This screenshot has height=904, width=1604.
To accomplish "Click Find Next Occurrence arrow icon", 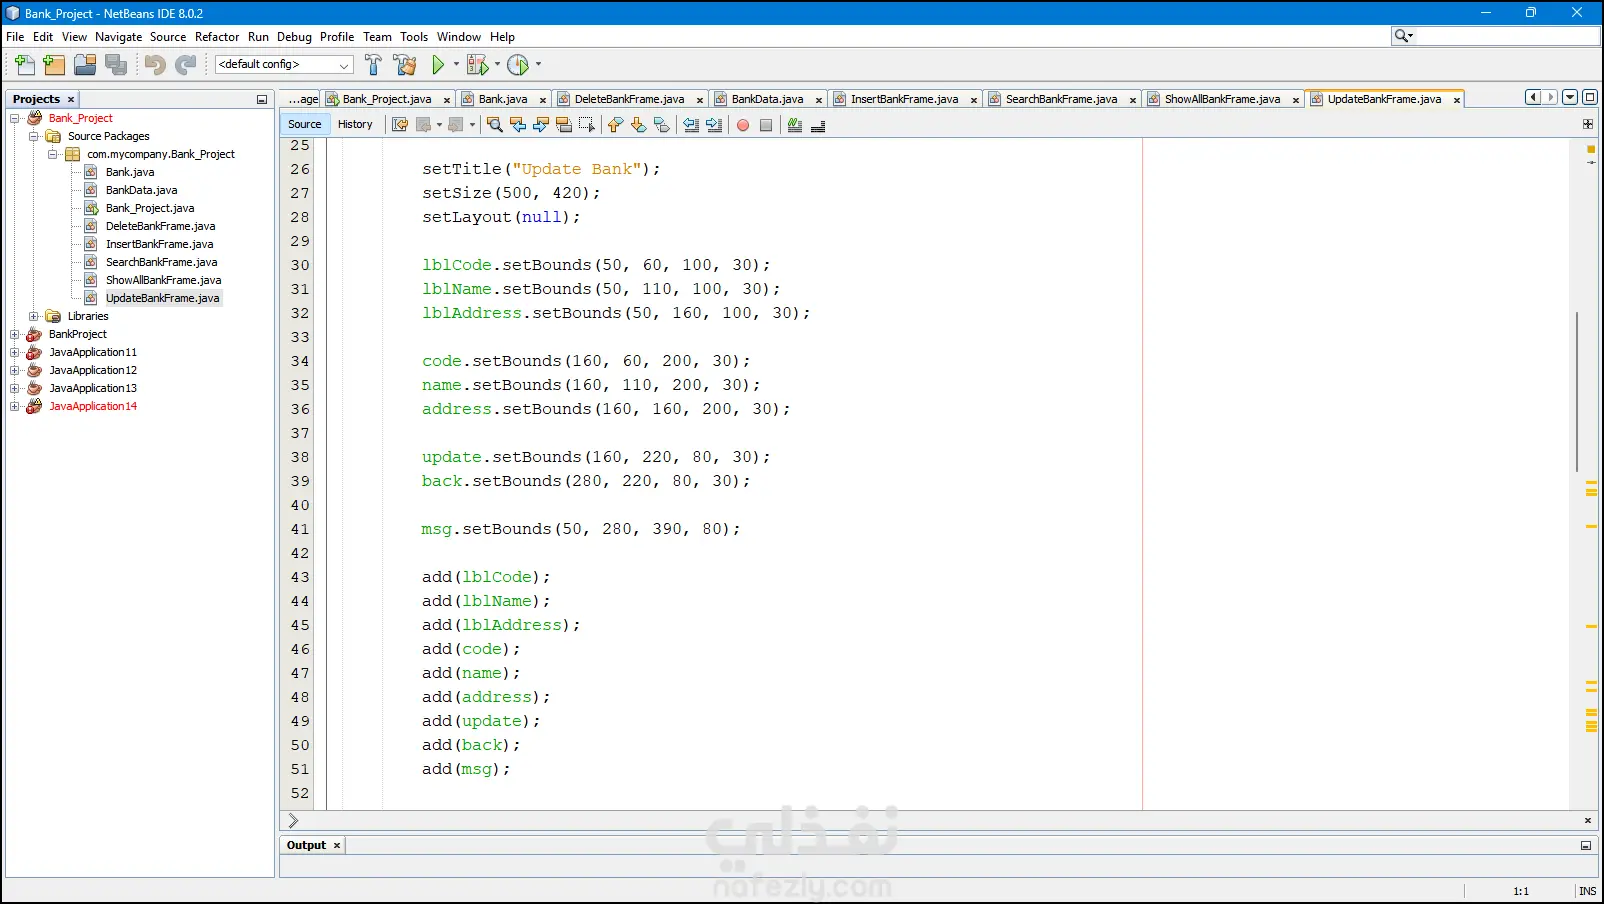I will [x=541, y=125].
